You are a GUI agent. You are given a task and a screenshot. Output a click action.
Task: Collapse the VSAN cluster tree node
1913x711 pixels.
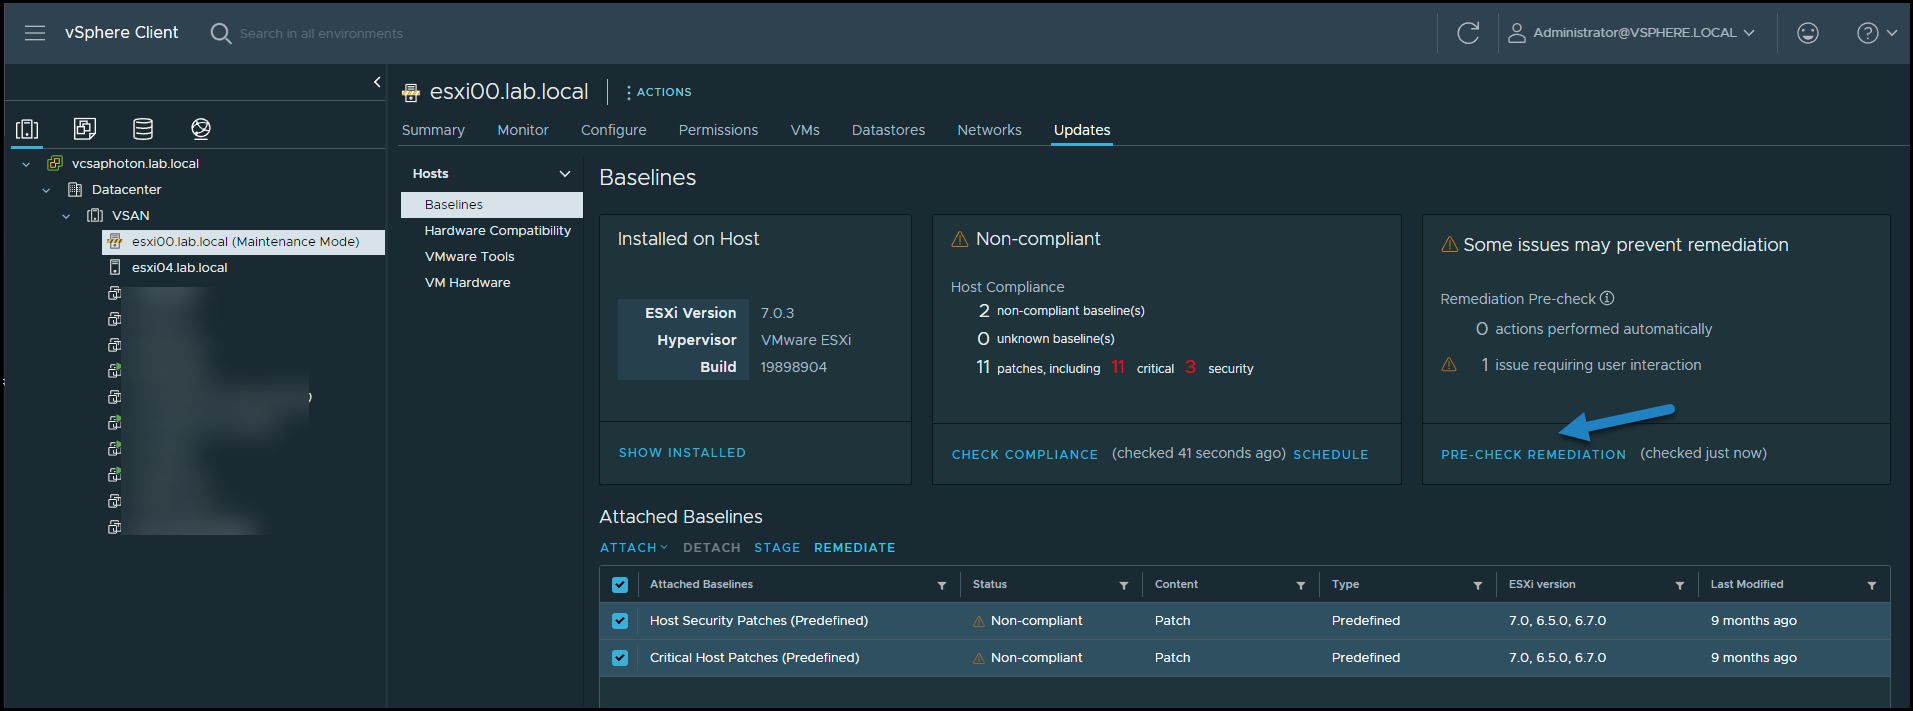pyautogui.click(x=66, y=216)
